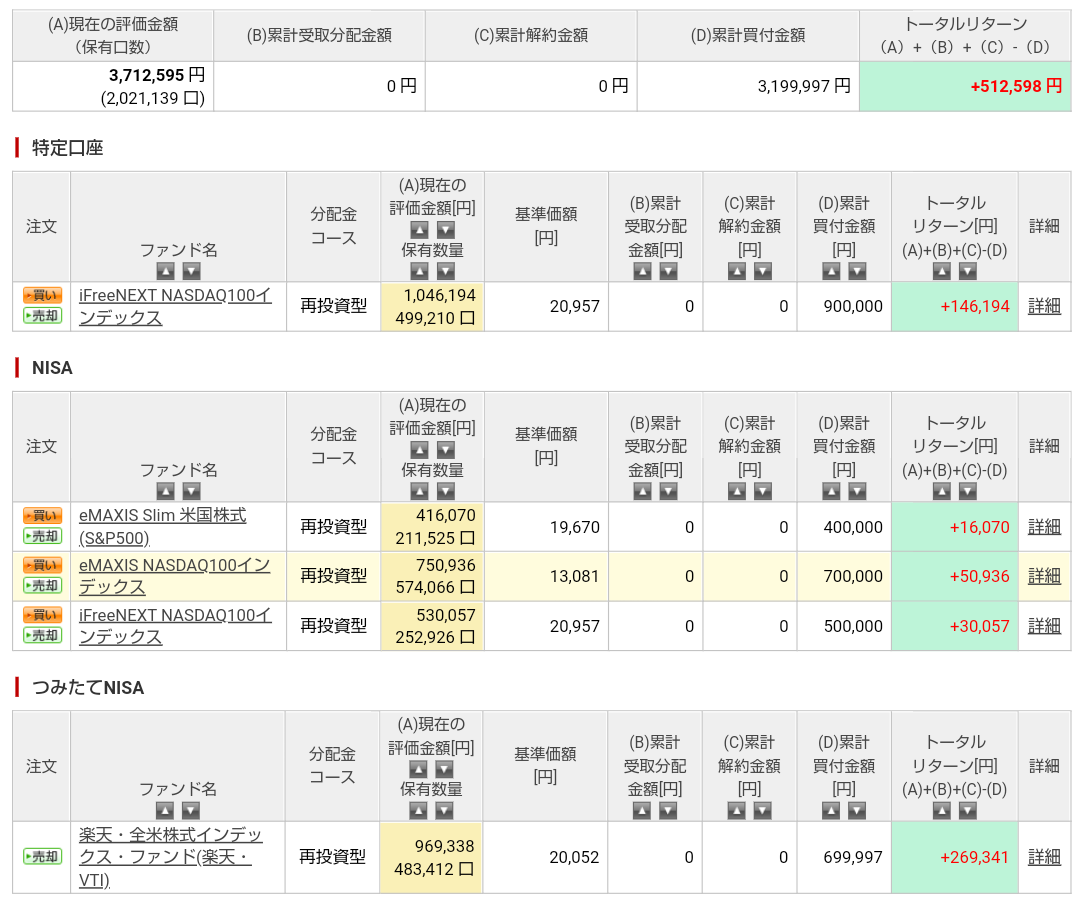The image size is (1080, 902).
Task: Click 買い for eMAXIS Slim 米国株式(S&P500)
Action: point(43,516)
